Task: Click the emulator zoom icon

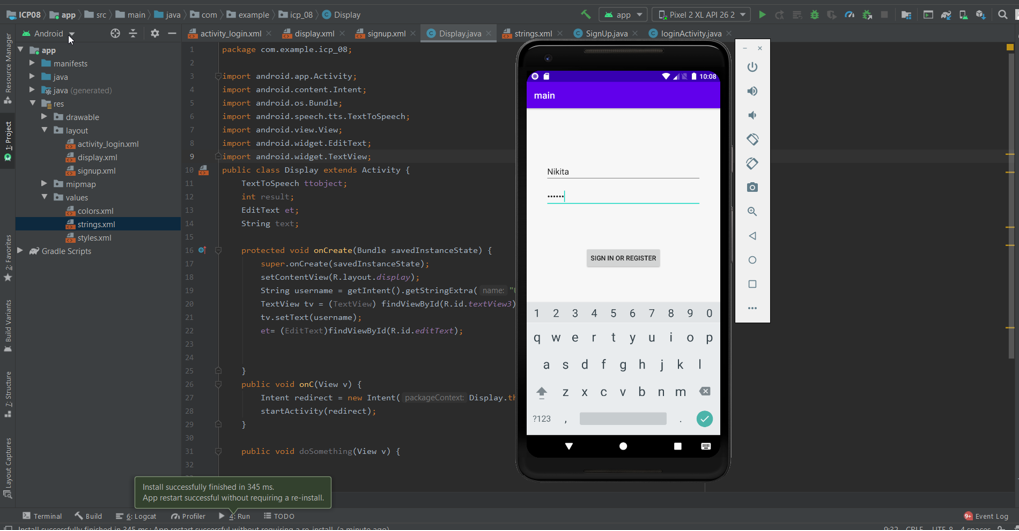Action: point(752,211)
